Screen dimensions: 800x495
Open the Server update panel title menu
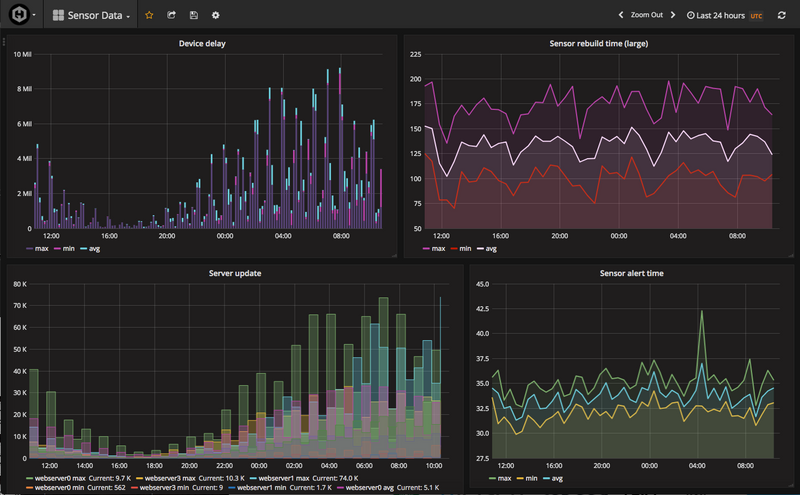(x=234, y=272)
